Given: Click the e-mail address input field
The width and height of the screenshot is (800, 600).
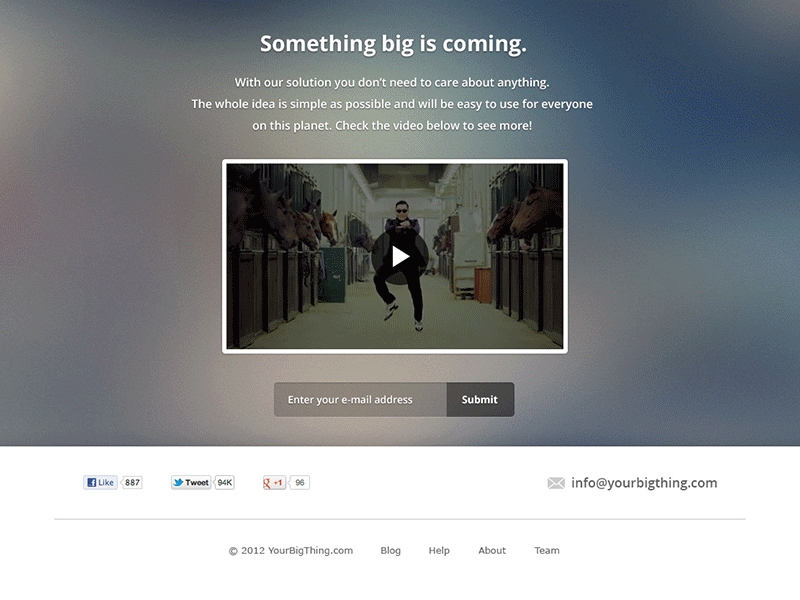Looking at the screenshot, I should tap(360, 399).
